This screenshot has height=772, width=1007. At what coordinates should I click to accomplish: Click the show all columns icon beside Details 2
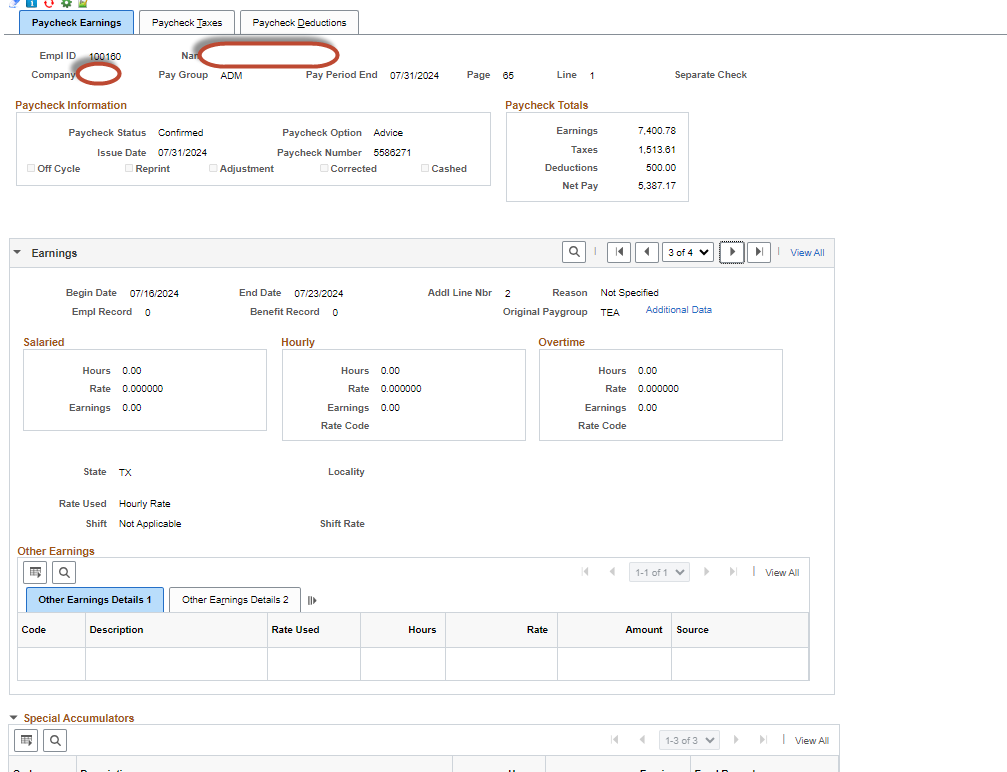tap(311, 601)
